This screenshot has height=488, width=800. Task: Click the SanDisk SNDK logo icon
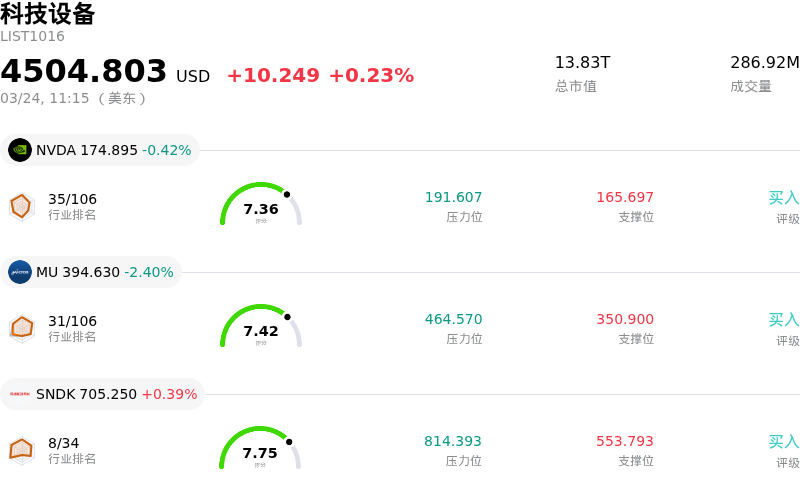click(x=20, y=394)
